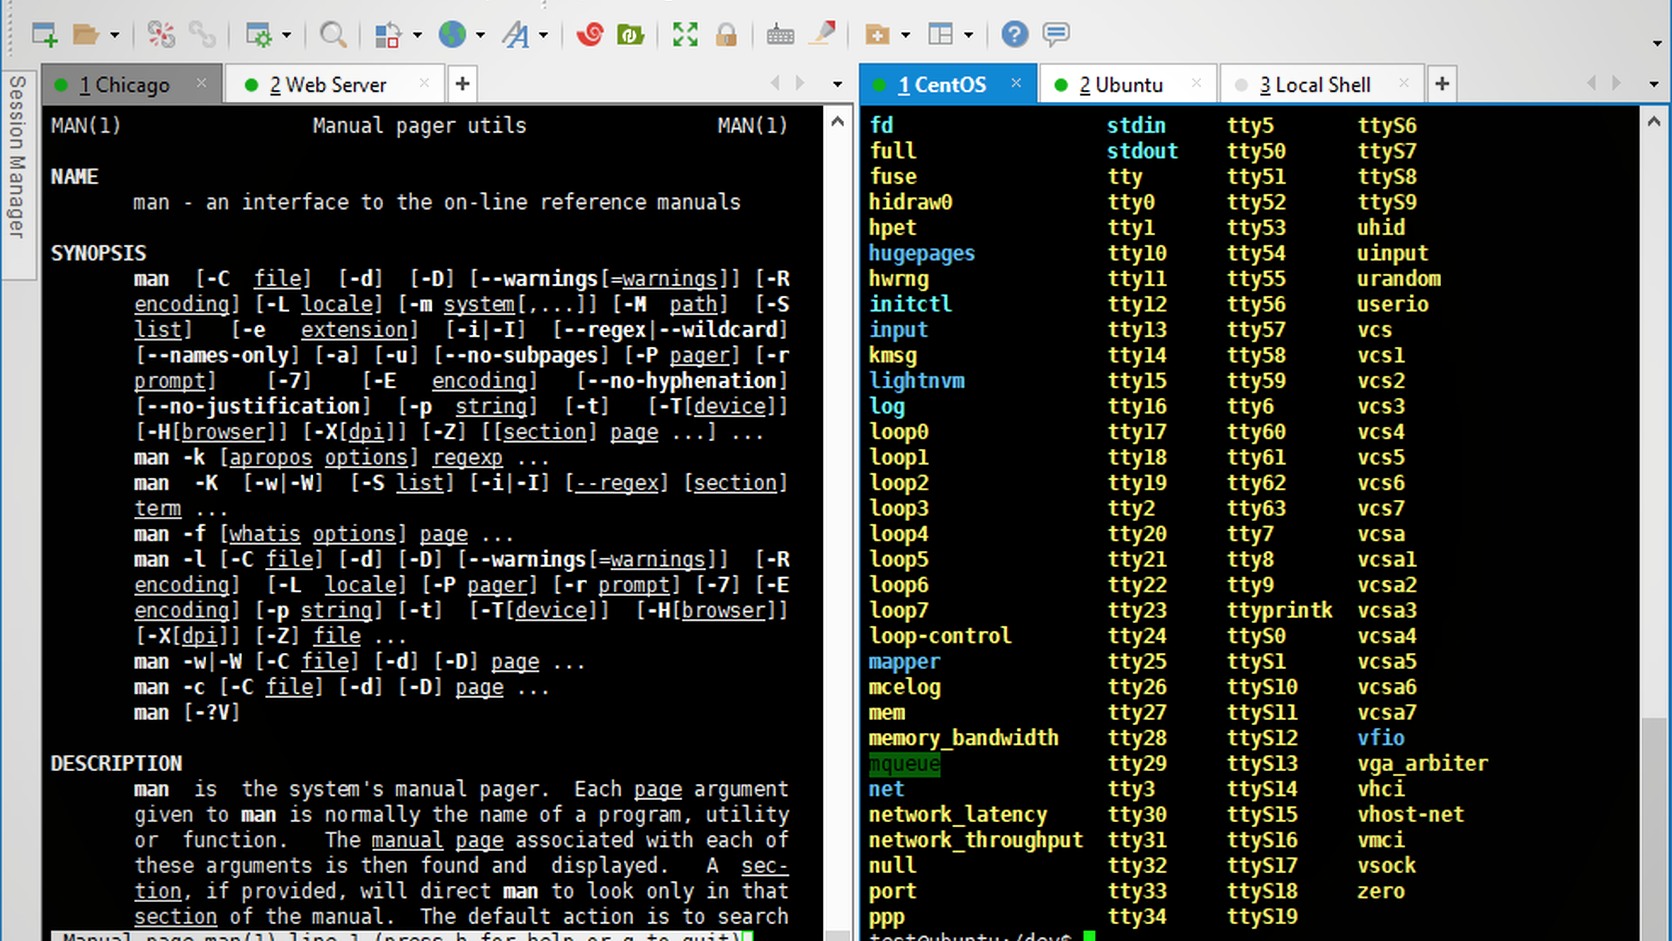
Task: Click the Lock screen padlock icon
Action: pyautogui.click(x=726, y=35)
